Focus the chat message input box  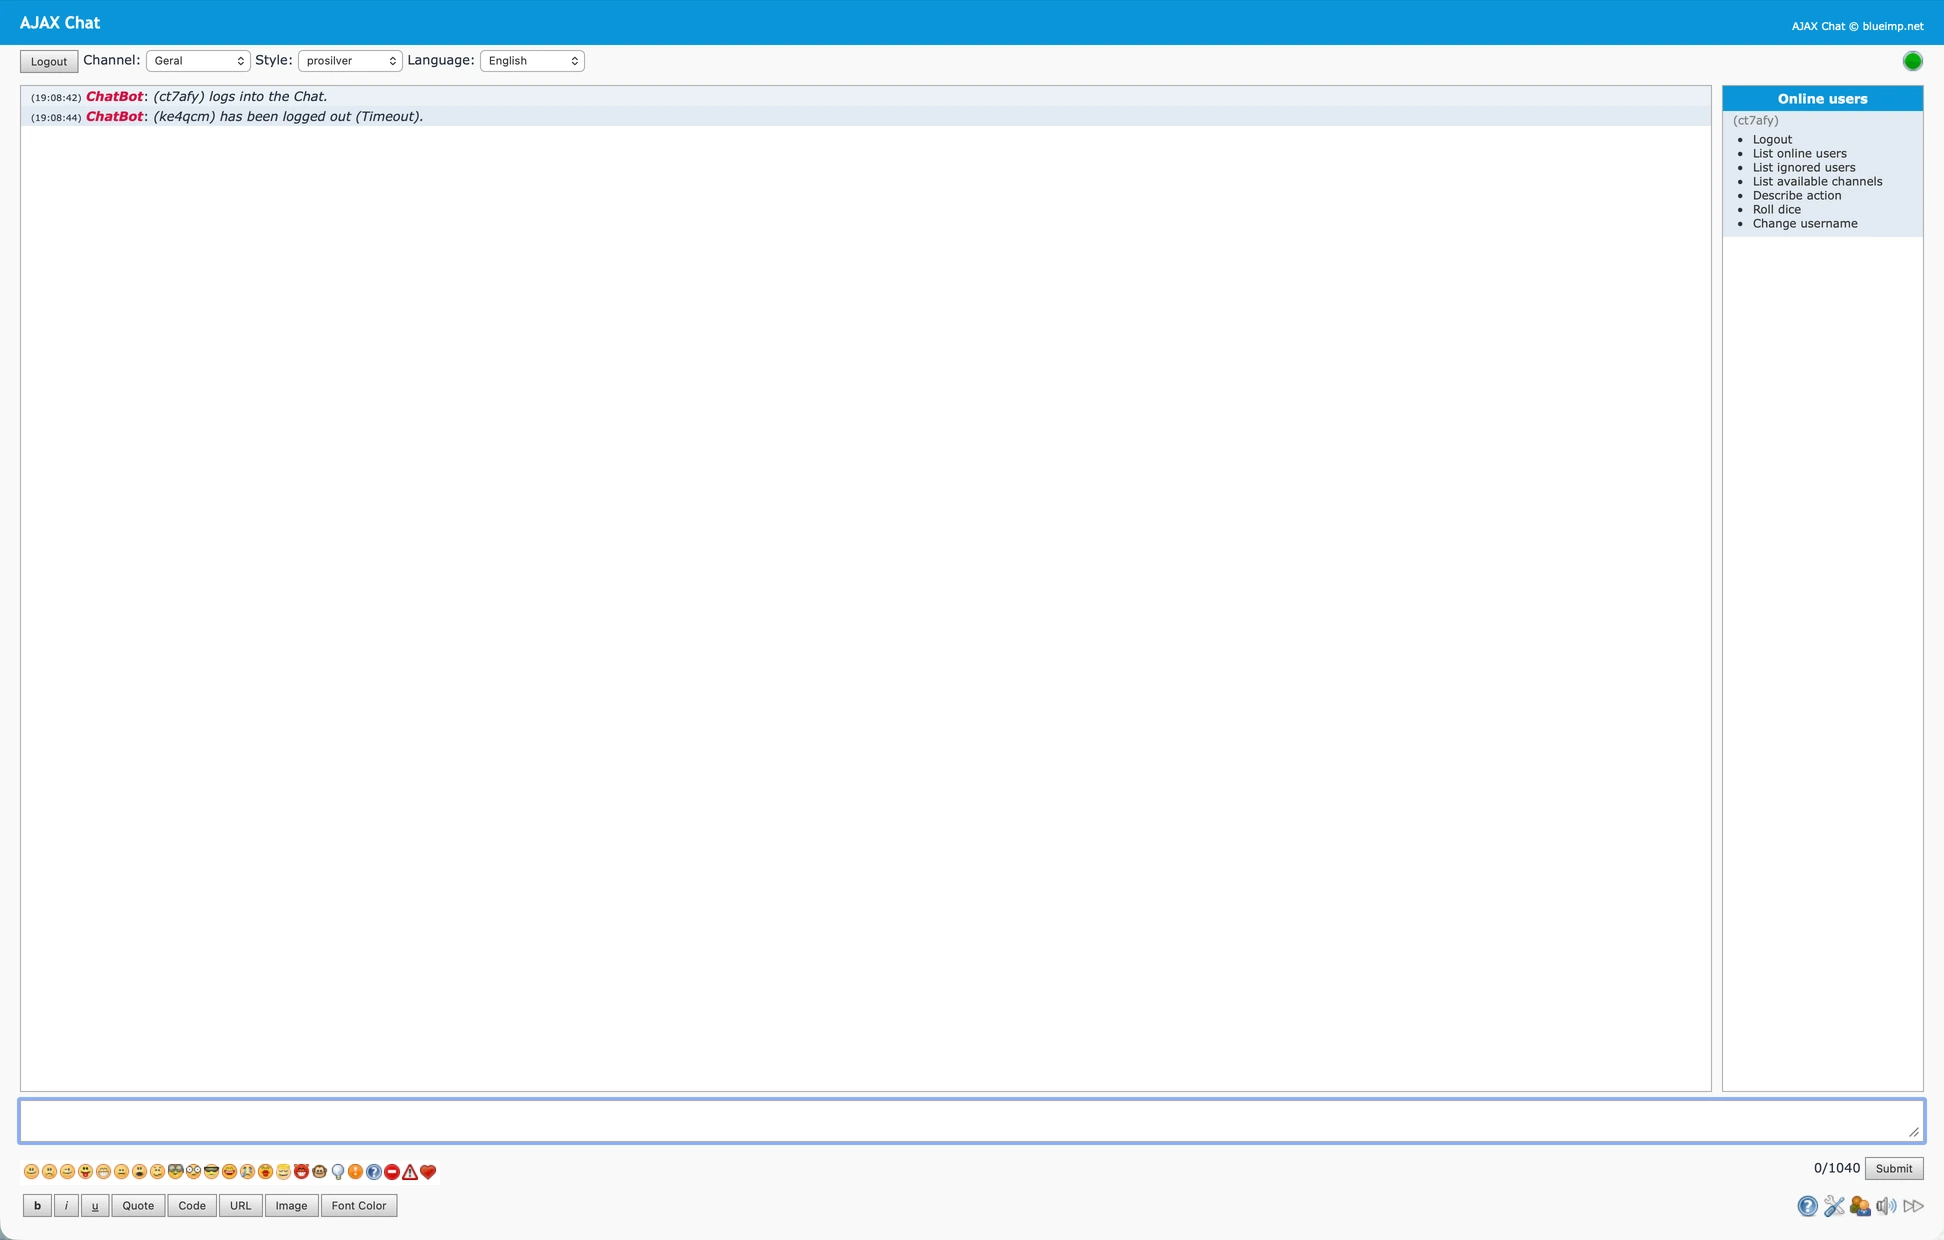tap(972, 1121)
